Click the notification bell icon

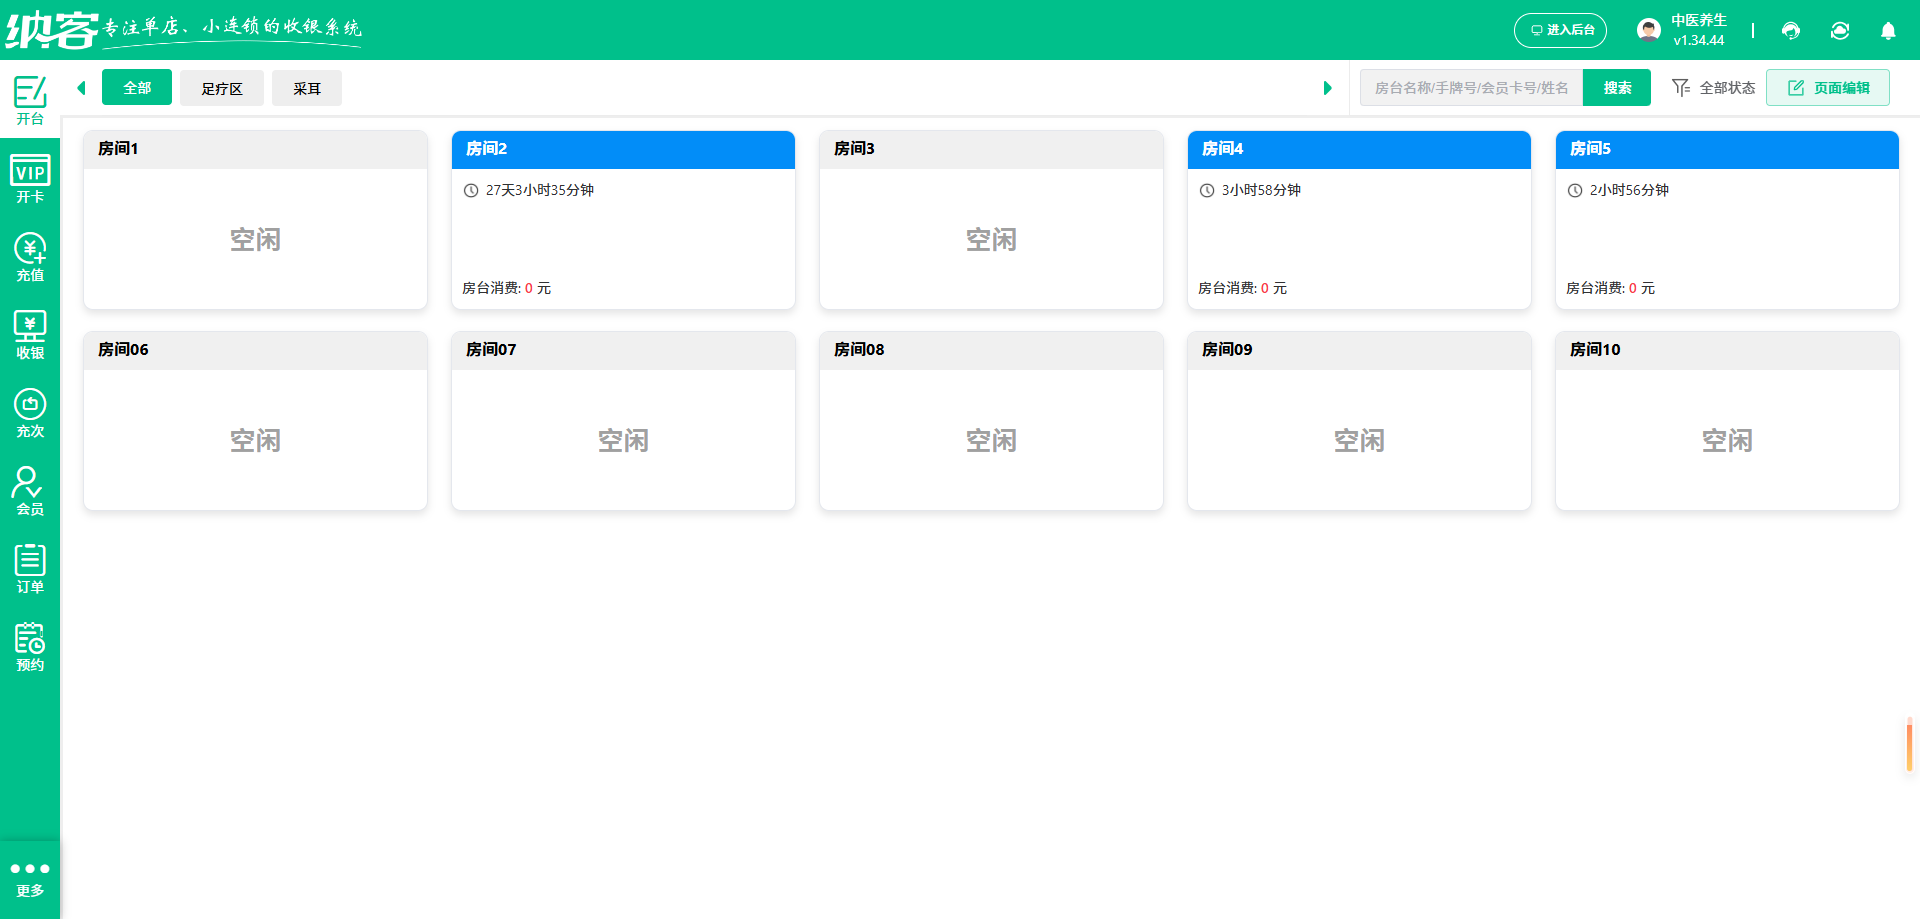pos(1888,31)
